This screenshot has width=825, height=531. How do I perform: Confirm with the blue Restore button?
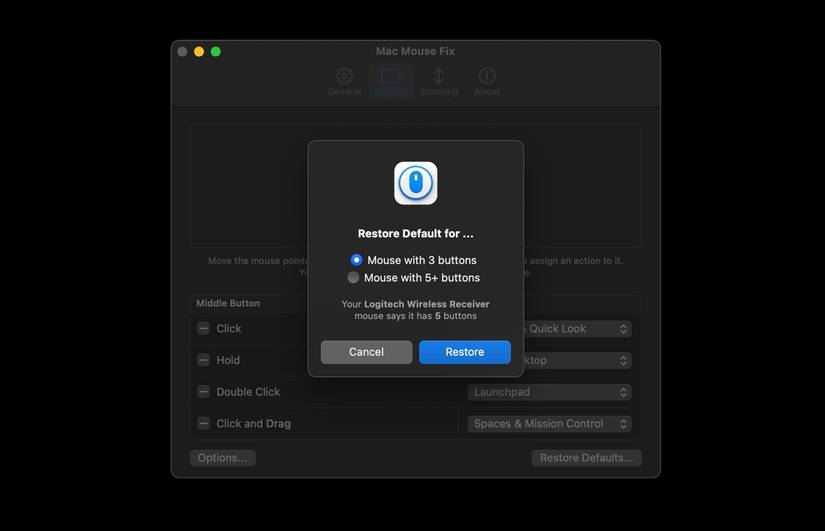click(465, 352)
